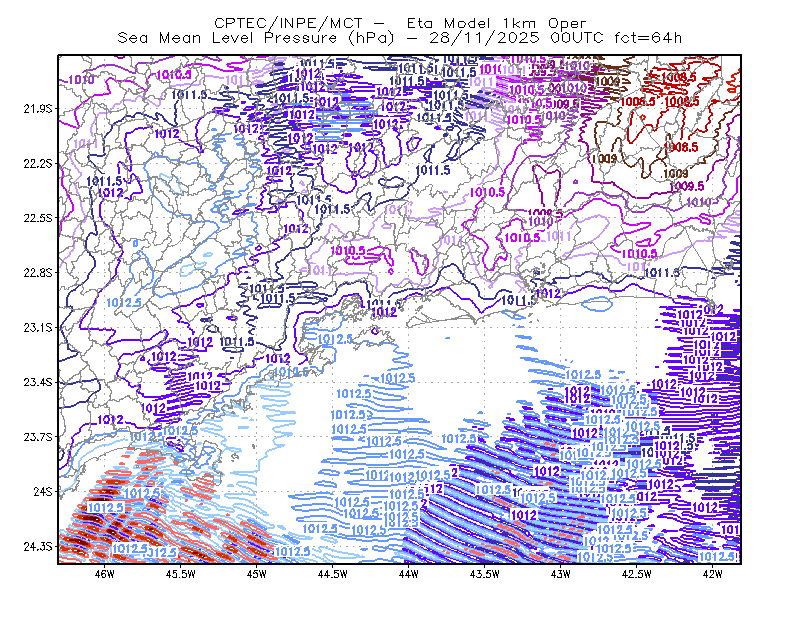Click the 23.1S latitude tick label

tap(37, 327)
